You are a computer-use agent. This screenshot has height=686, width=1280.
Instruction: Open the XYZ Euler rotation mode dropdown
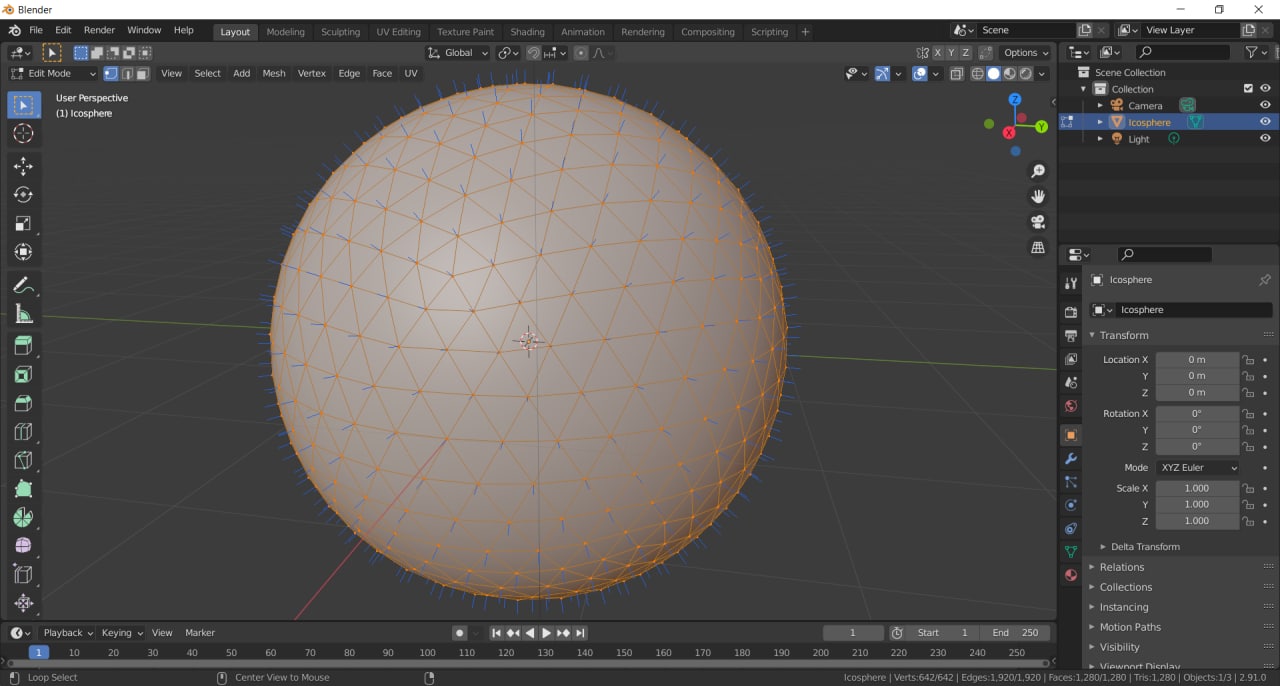[1197, 468]
